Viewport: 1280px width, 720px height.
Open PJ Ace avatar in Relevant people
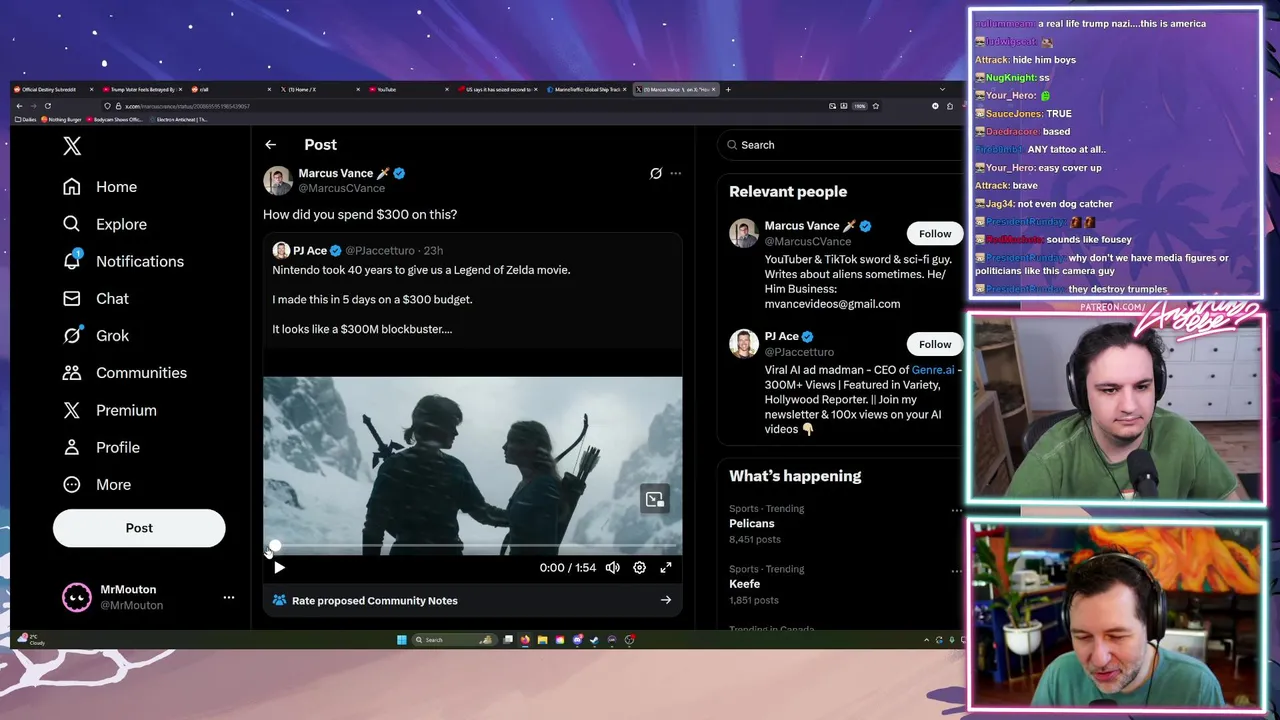tap(744, 344)
